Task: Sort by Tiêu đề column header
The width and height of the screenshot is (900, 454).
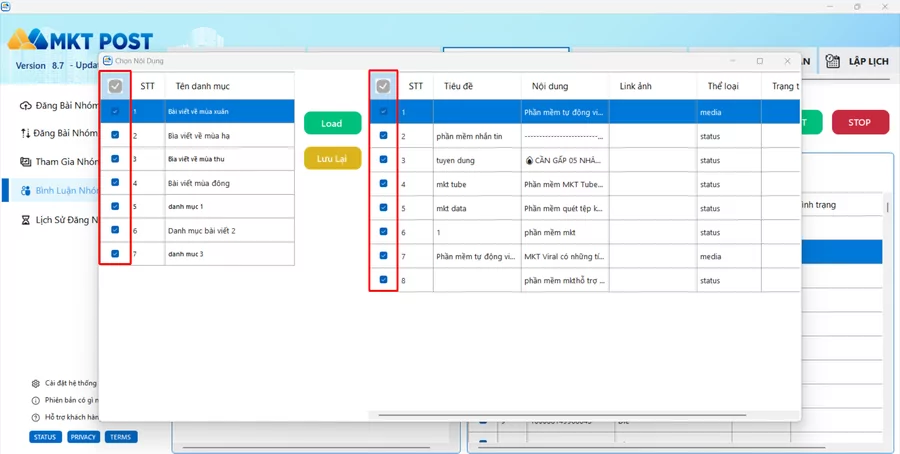Action: pyautogui.click(x=459, y=86)
